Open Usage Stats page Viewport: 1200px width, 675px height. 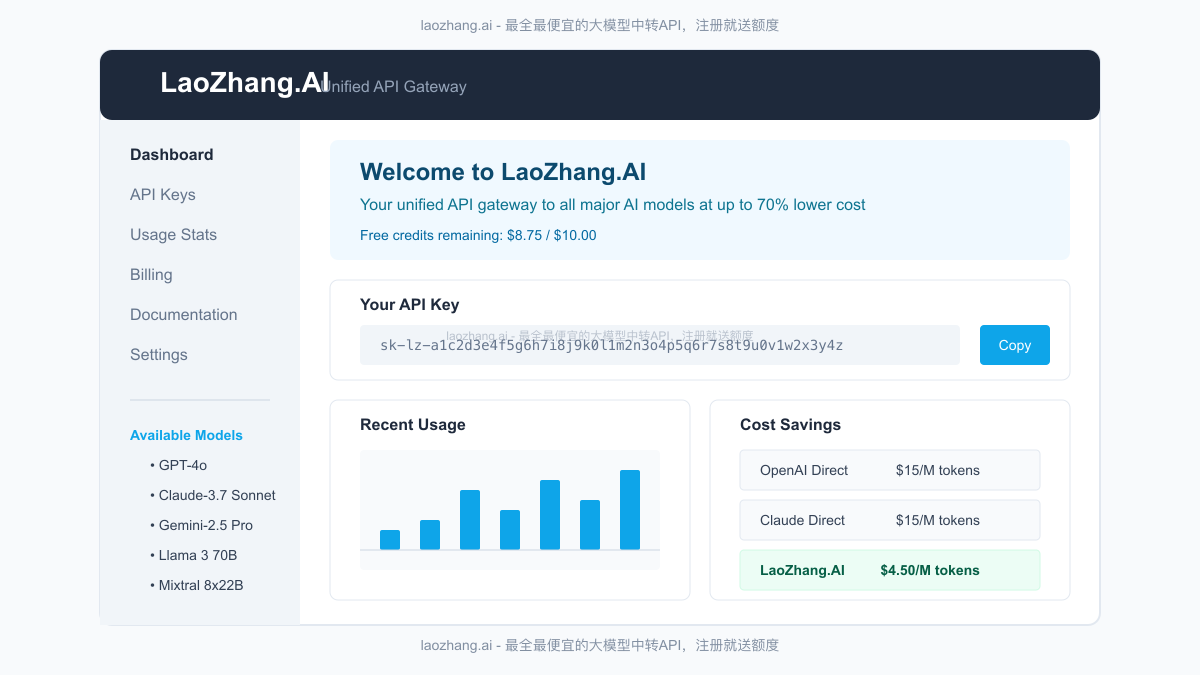173,235
